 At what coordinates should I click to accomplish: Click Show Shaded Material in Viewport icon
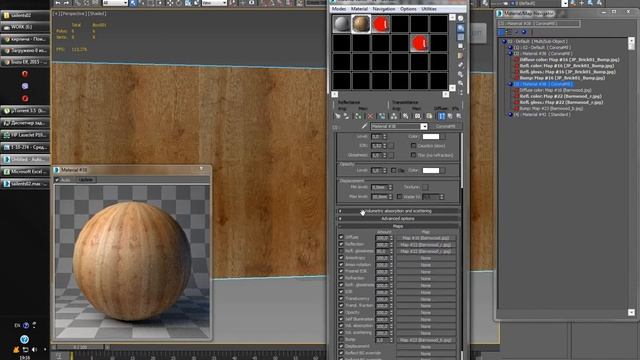429,116
